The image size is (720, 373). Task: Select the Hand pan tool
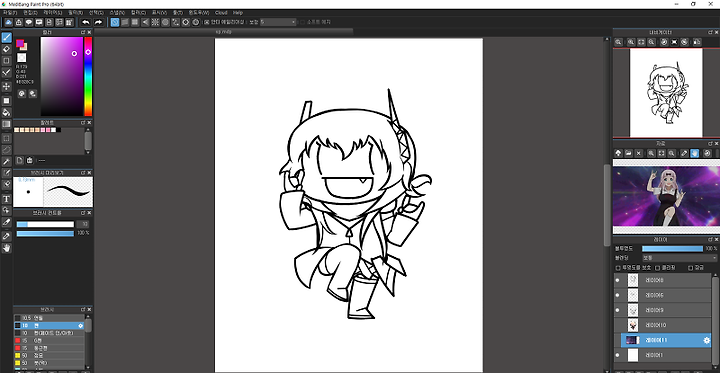6,248
